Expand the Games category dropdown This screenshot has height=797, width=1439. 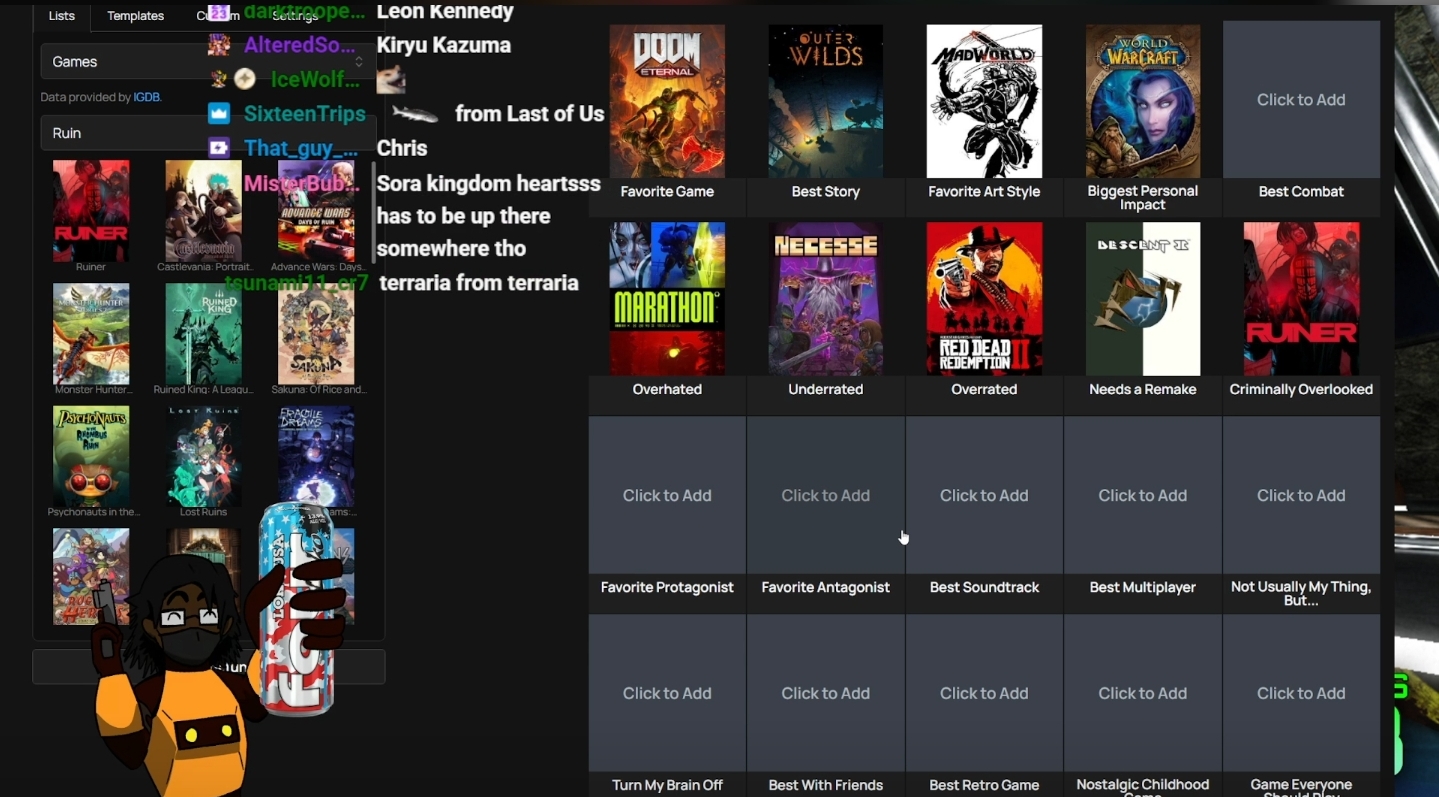point(207,62)
